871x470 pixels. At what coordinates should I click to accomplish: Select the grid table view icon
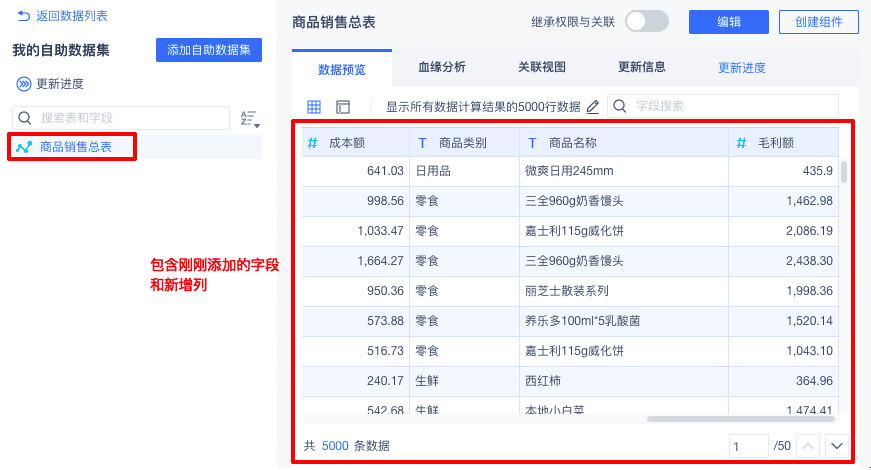tap(314, 107)
